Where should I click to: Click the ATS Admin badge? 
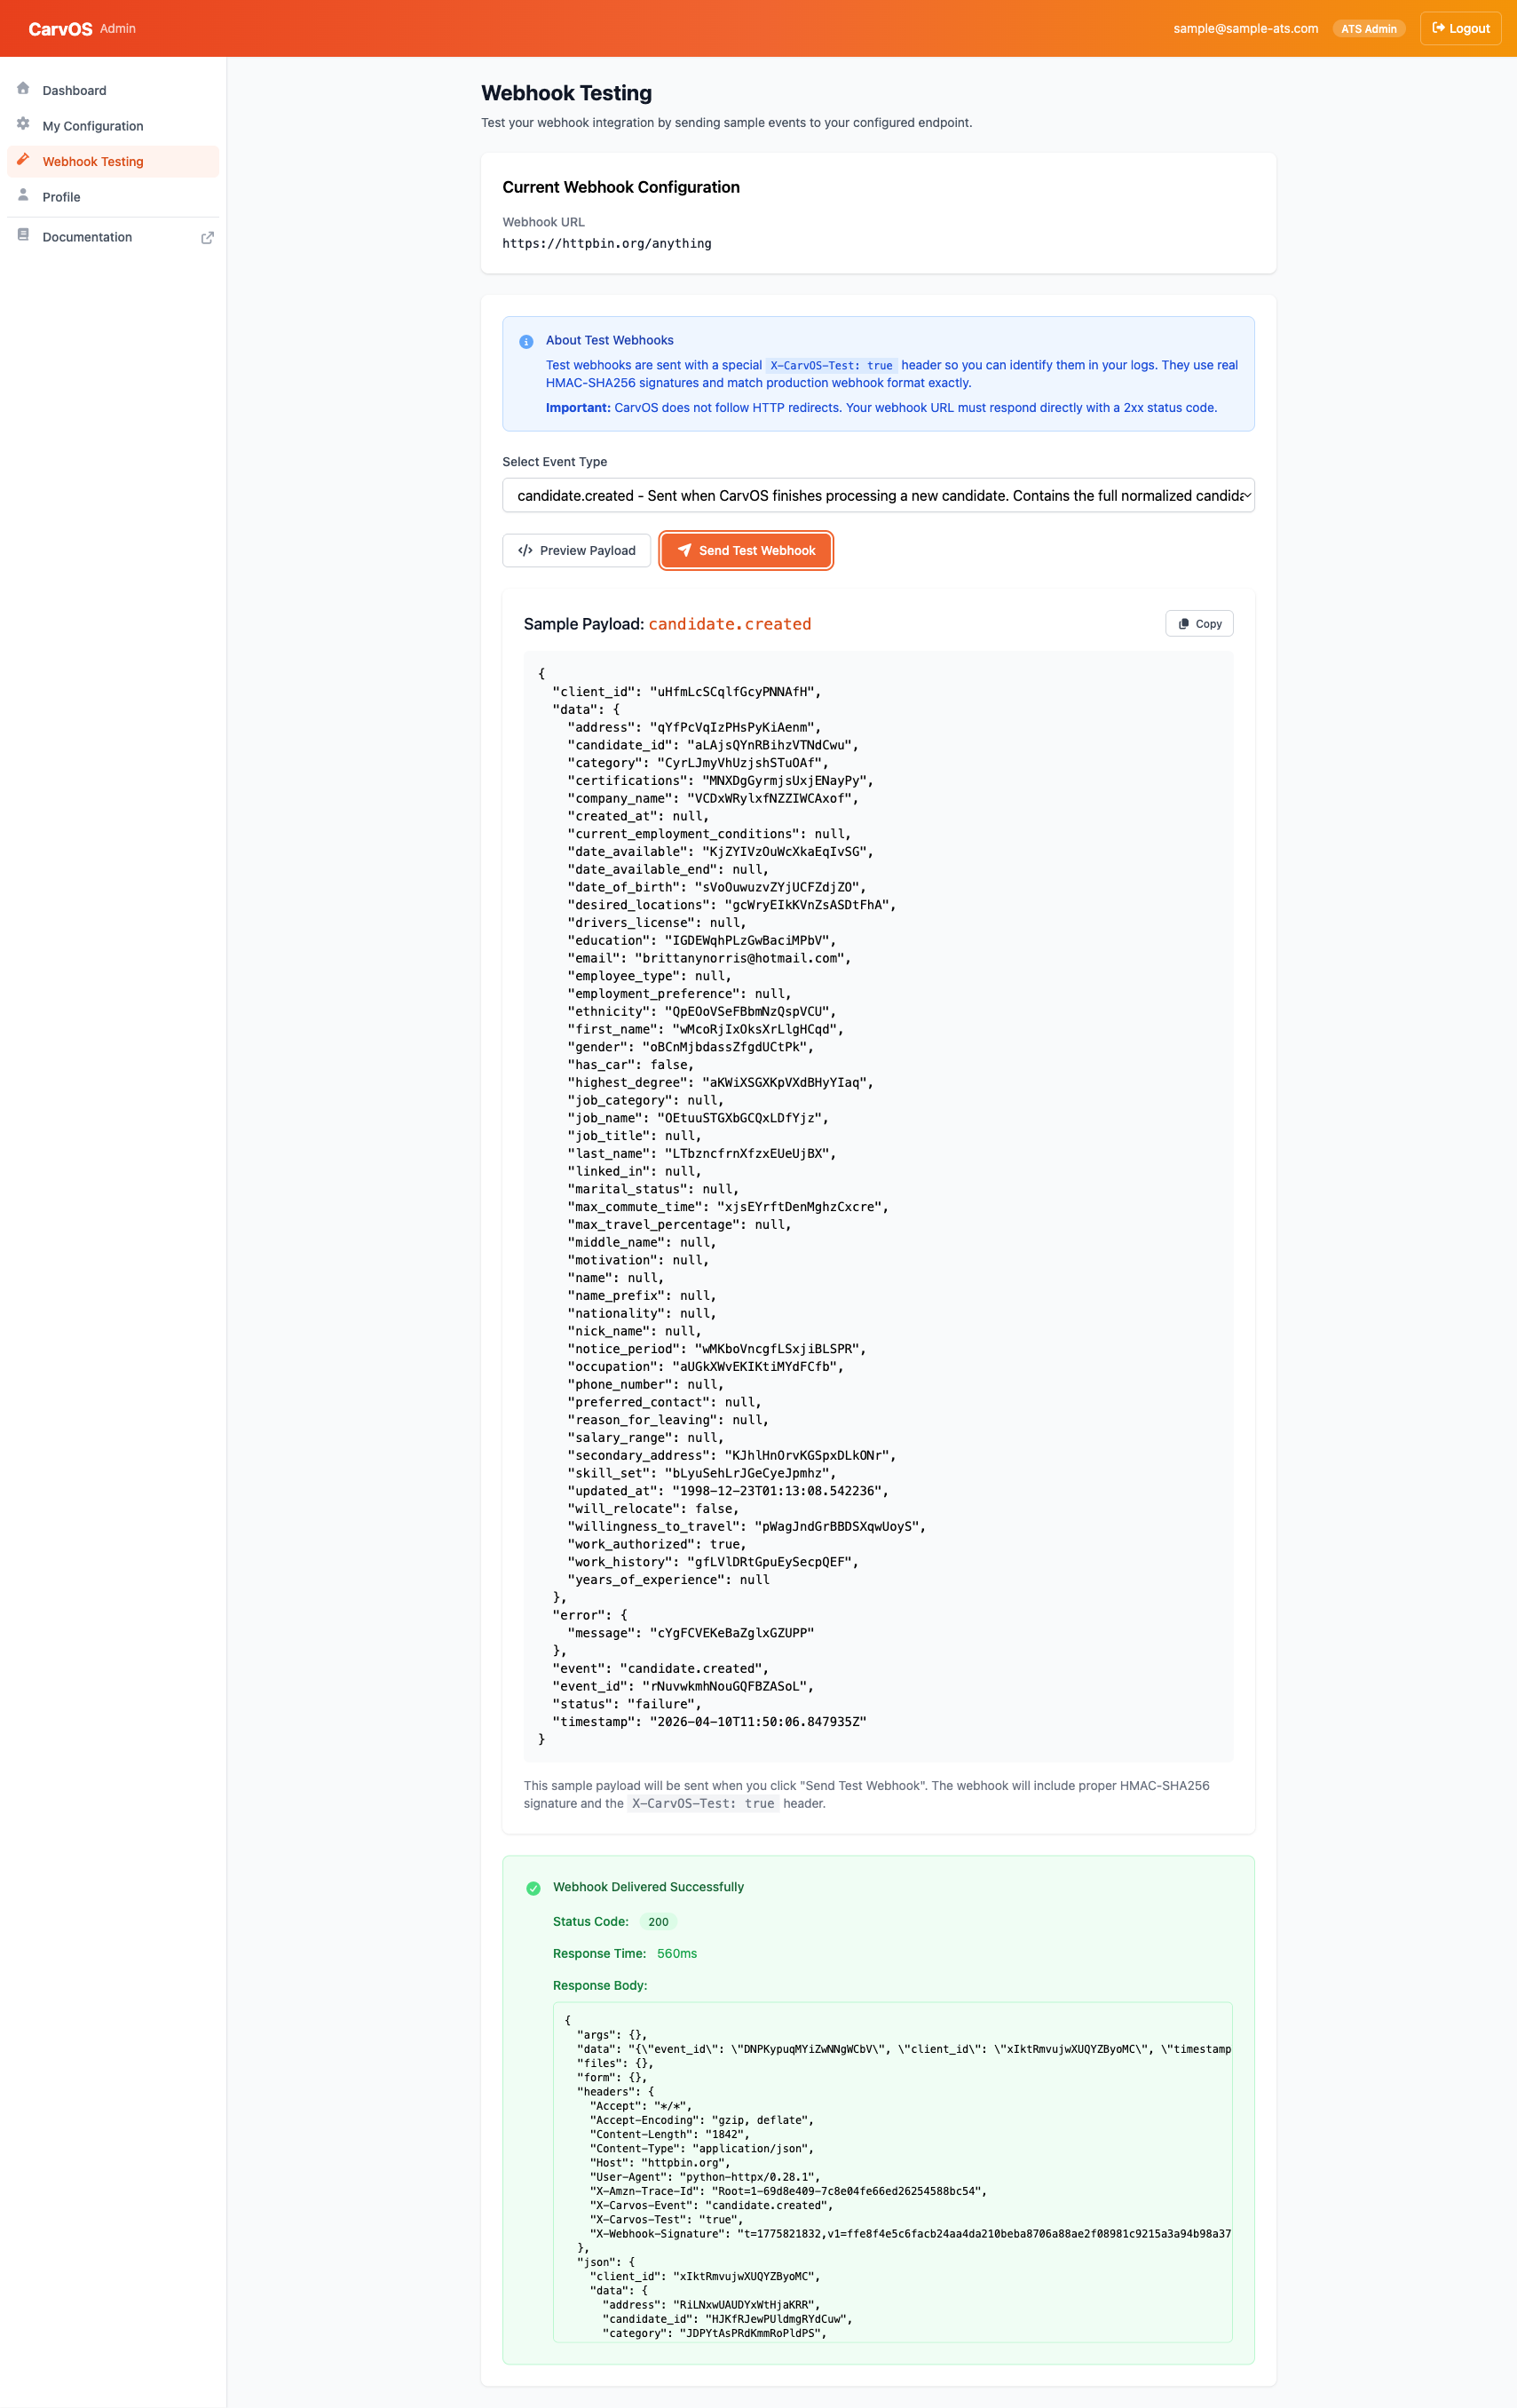click(1368, 28)
